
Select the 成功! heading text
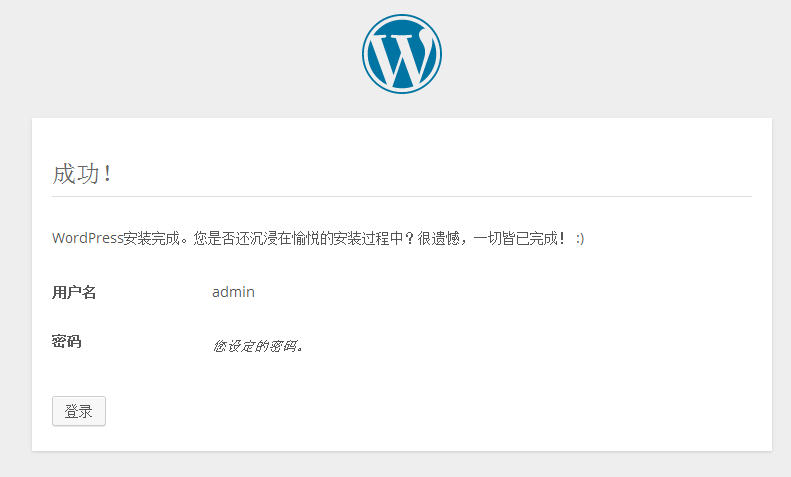(82, 174)
